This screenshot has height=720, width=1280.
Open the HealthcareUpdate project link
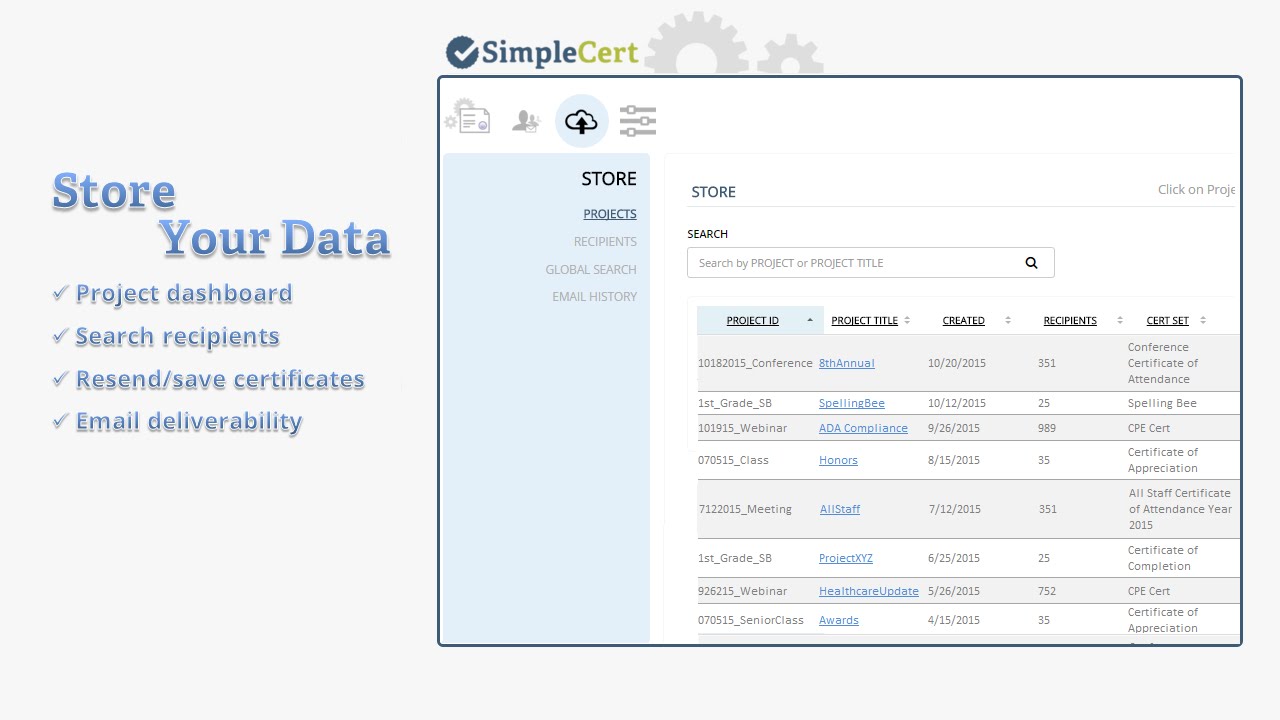(869, 591)
